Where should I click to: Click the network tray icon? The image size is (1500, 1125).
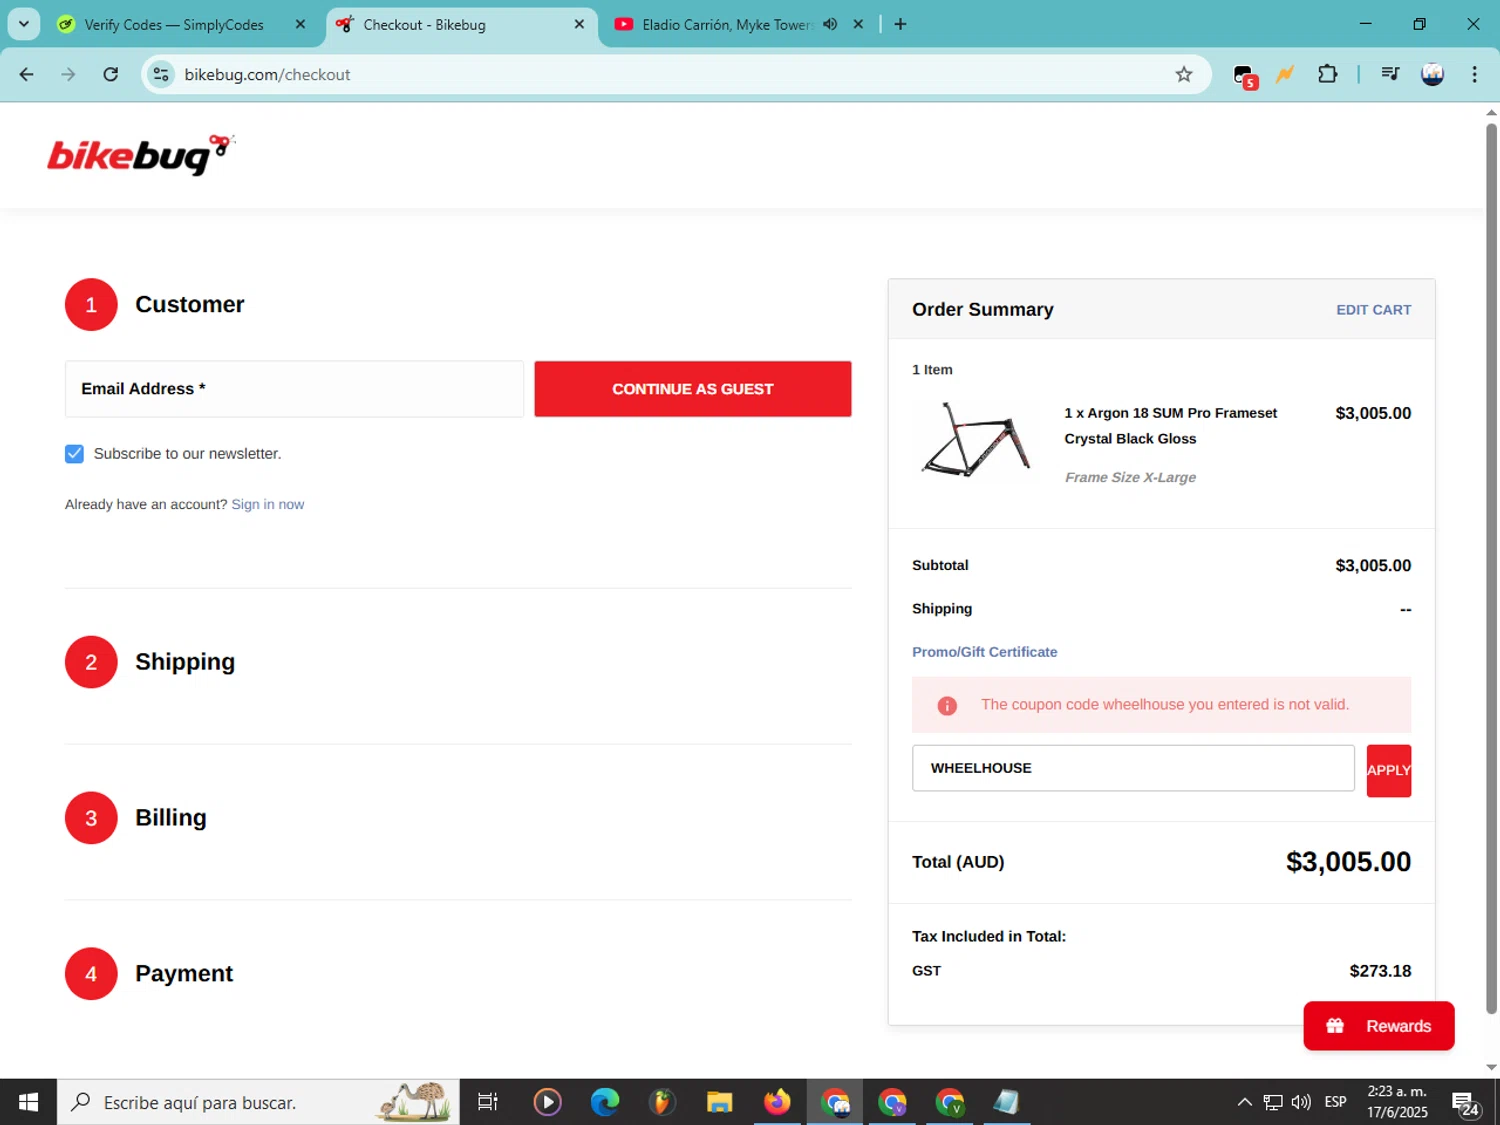(1272, 1102)
